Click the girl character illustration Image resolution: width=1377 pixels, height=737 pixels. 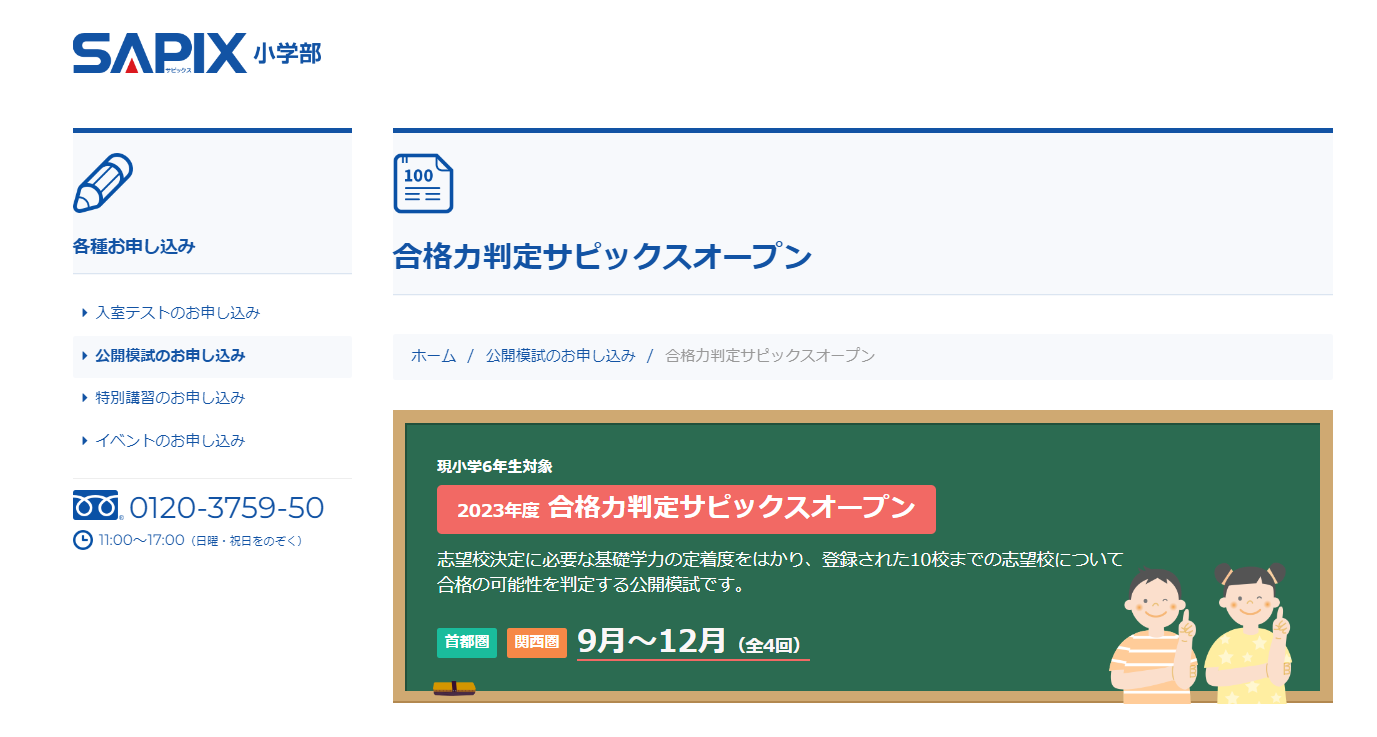[1247, 633]
